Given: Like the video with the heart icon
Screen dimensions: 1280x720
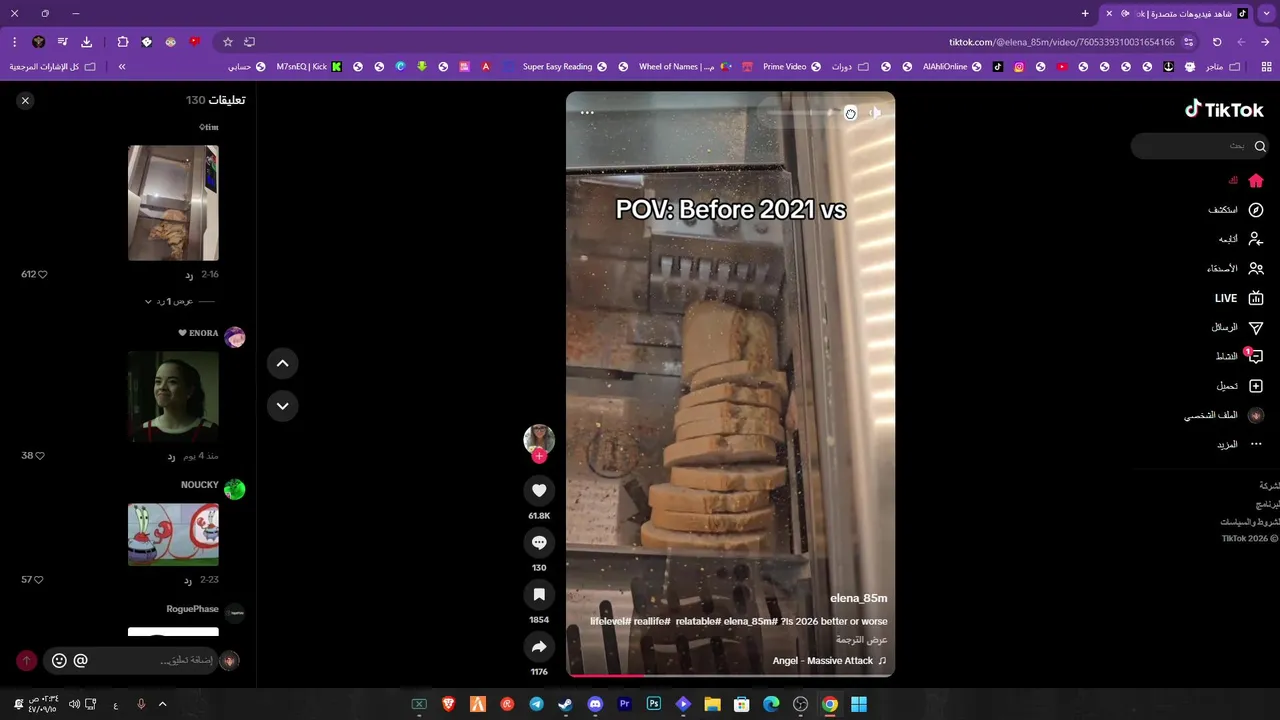Looking at the screenshot, I should pos(539,490).
